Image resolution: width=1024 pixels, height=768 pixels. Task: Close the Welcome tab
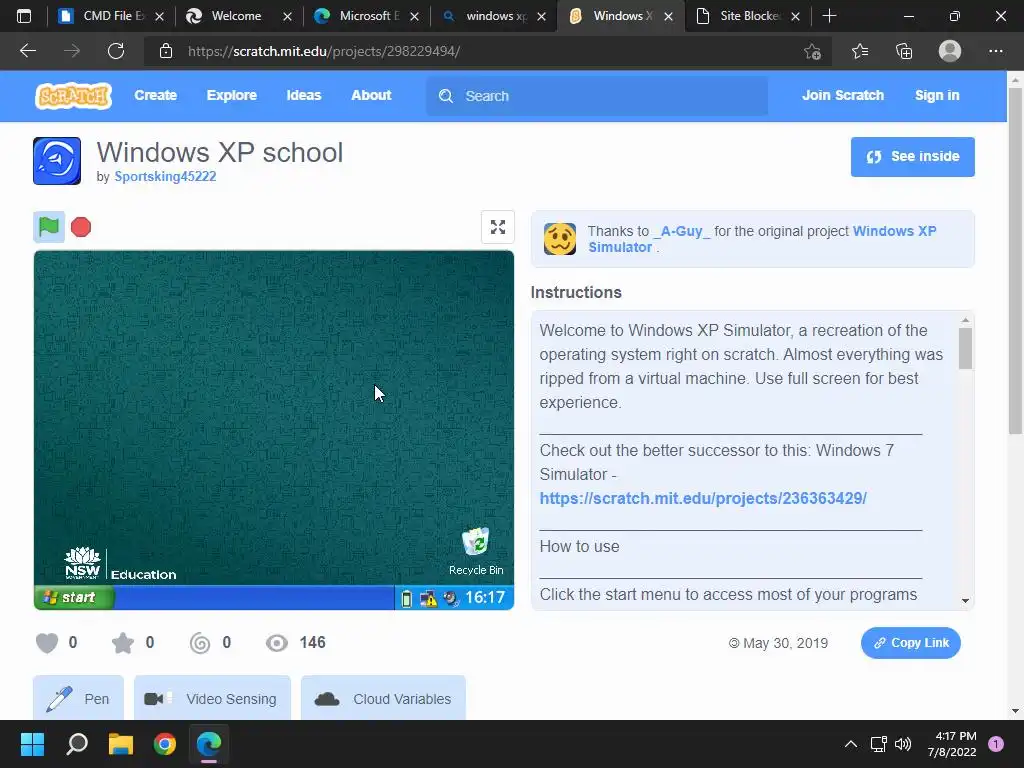click(x=287, y=17)
